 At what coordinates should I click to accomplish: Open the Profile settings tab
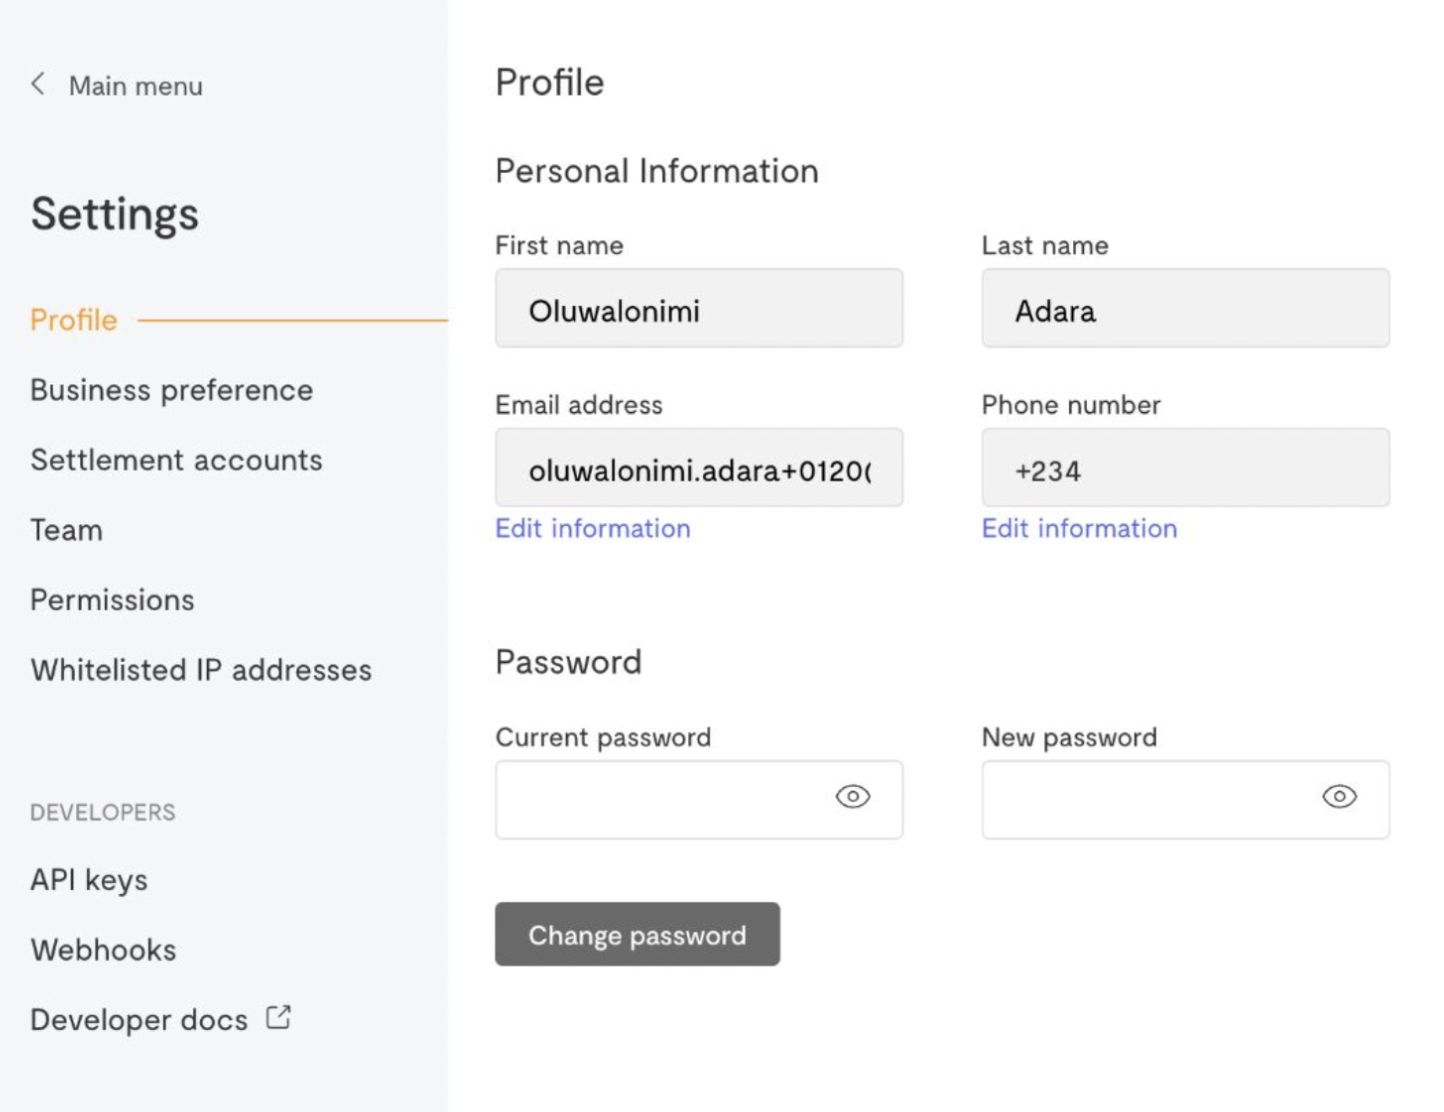74,320
